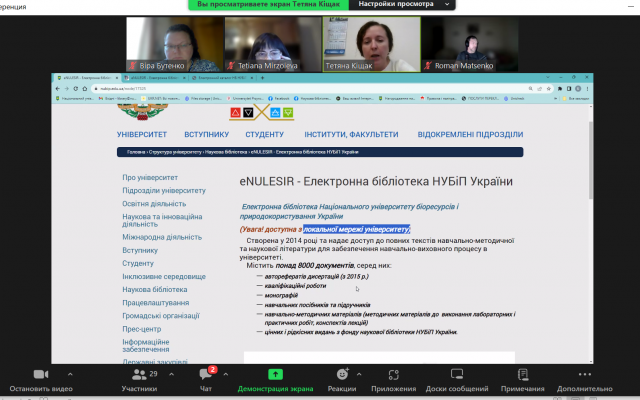Select Roman Matsenko video thumbnail

(x=469, y=44)
